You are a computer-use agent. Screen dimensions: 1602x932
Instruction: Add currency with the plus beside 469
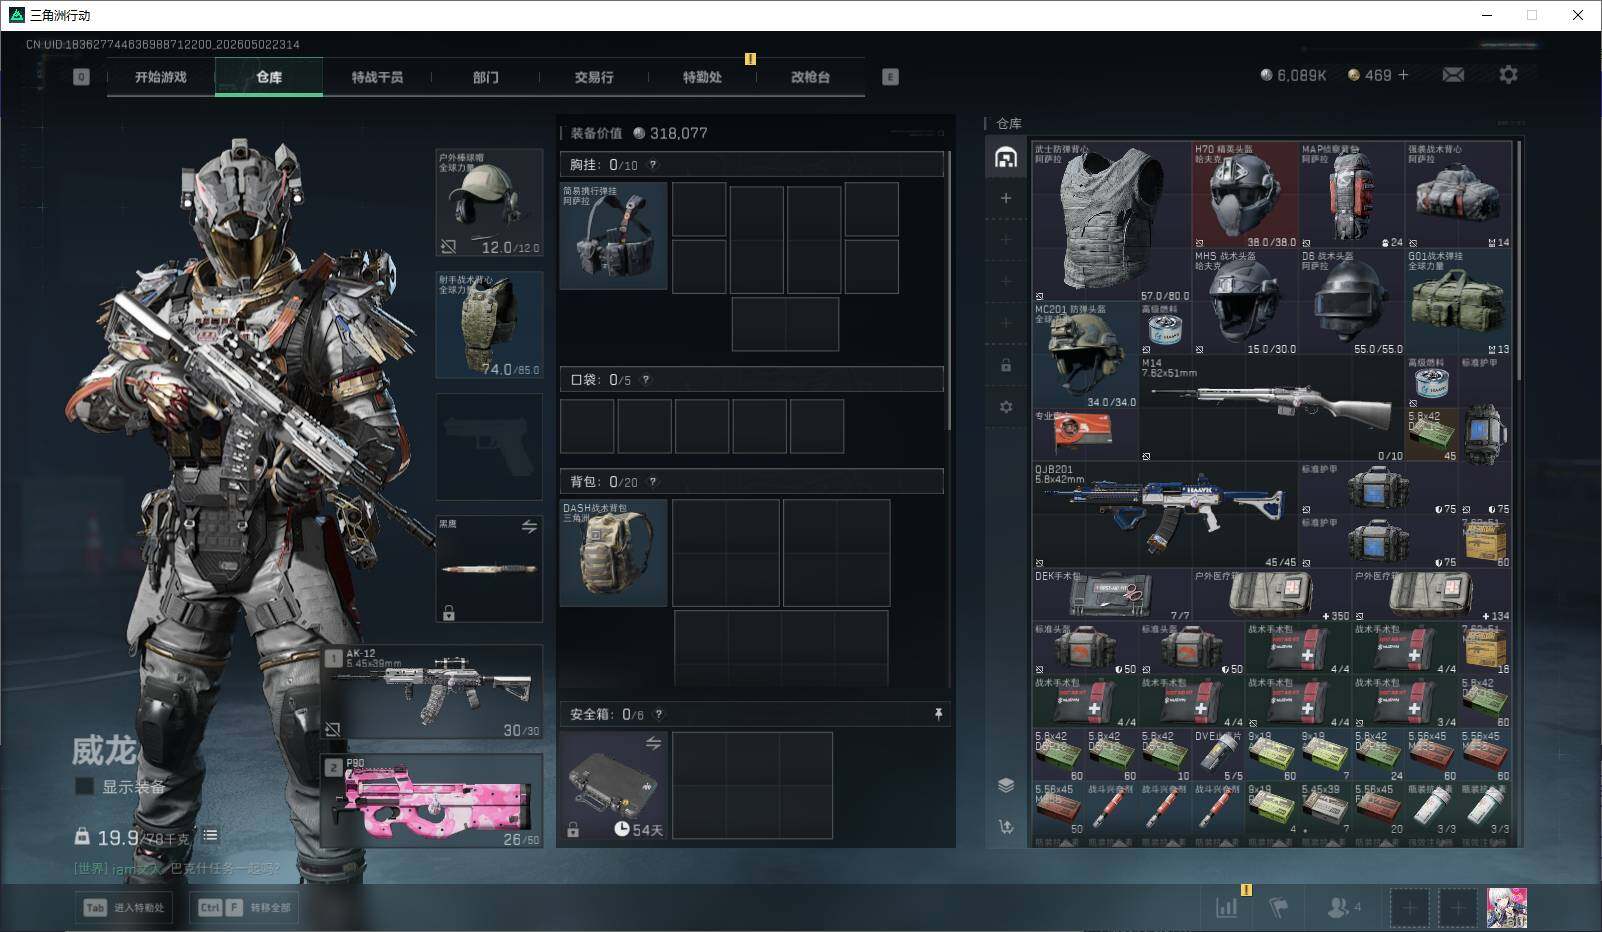[1403, 75]
